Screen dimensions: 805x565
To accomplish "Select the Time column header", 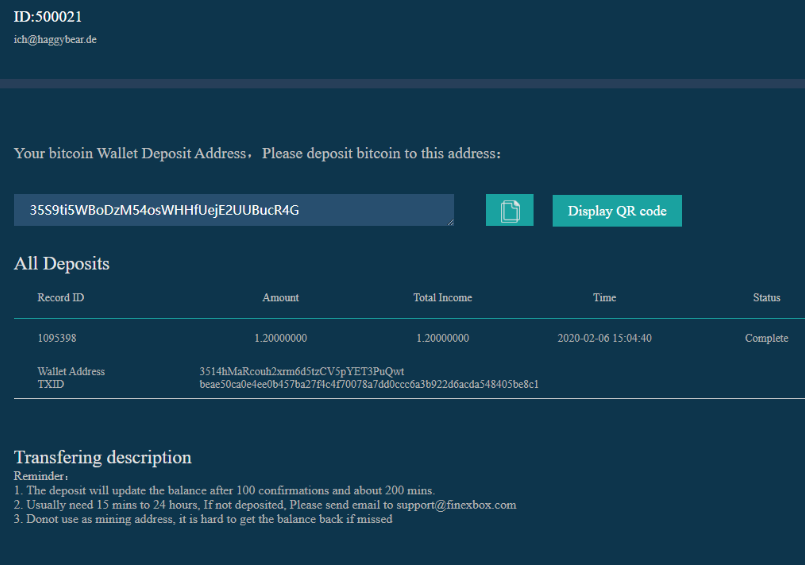I will [604, 298].
